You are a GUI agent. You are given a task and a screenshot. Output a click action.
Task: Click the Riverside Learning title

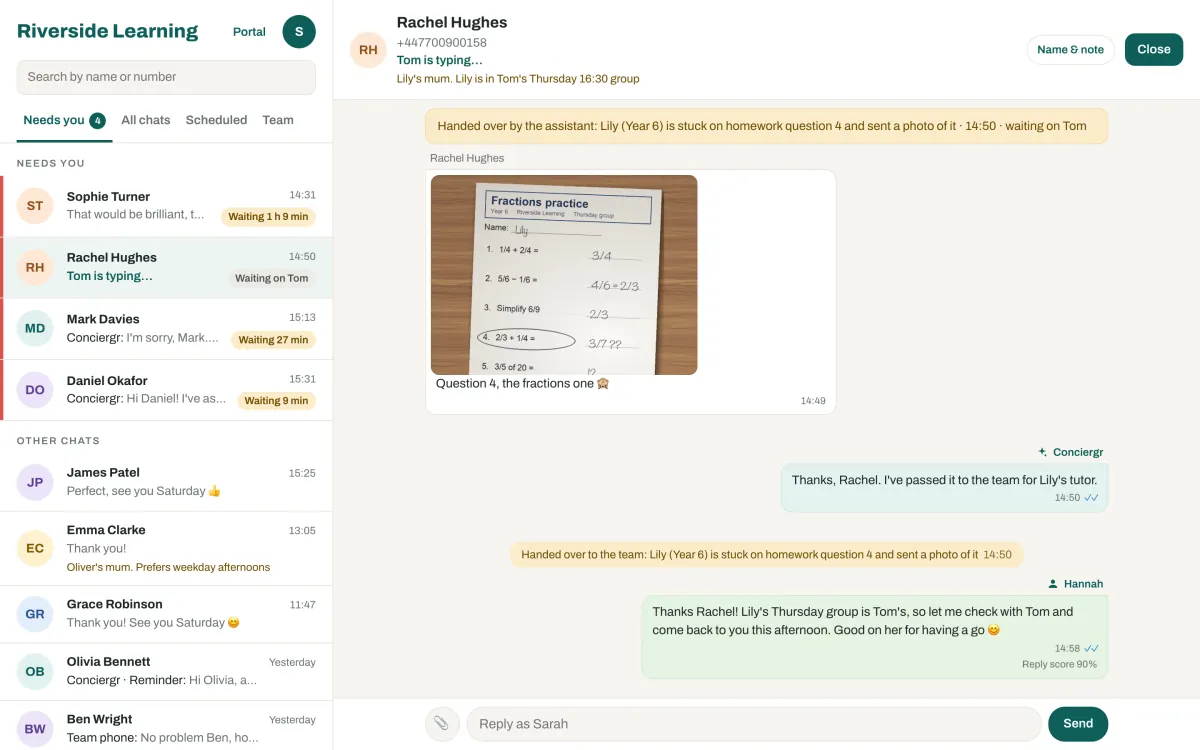coord(107,31)
